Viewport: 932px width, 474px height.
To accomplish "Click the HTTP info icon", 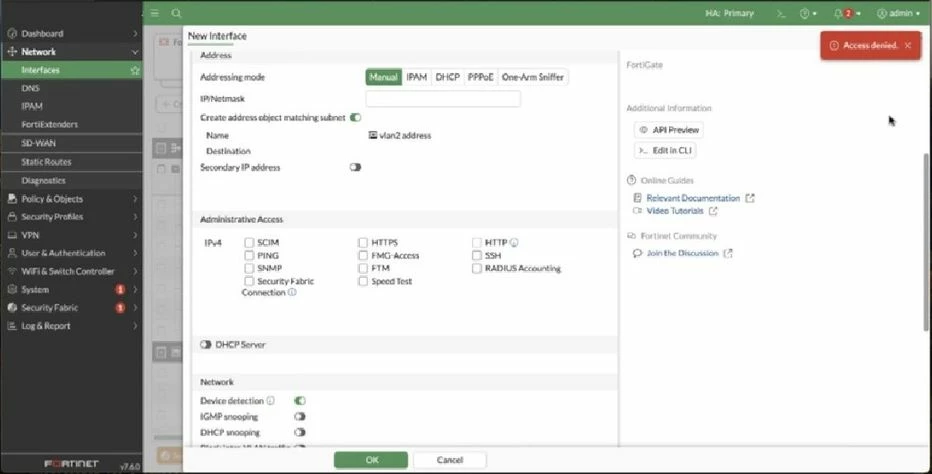I will pyautogui.click(x=514, y=243).
